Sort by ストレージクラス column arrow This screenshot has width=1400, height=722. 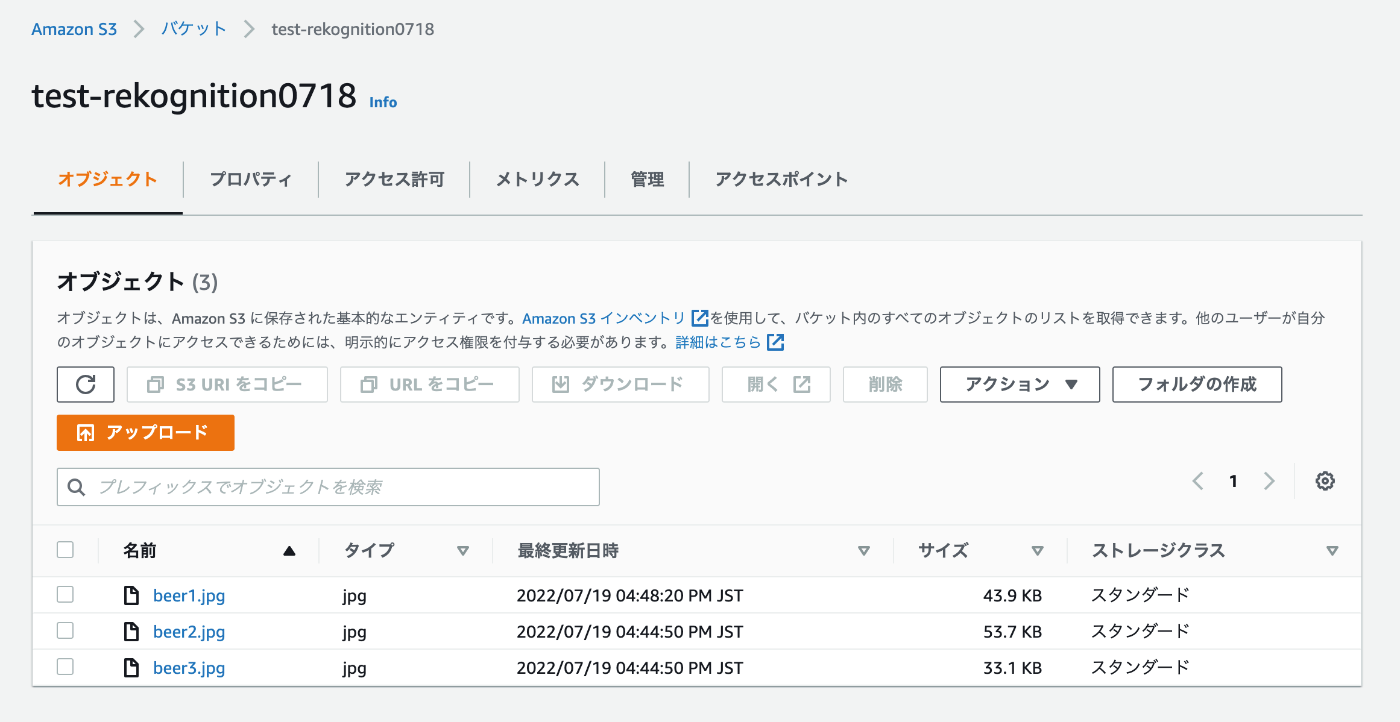point(1332,551)
